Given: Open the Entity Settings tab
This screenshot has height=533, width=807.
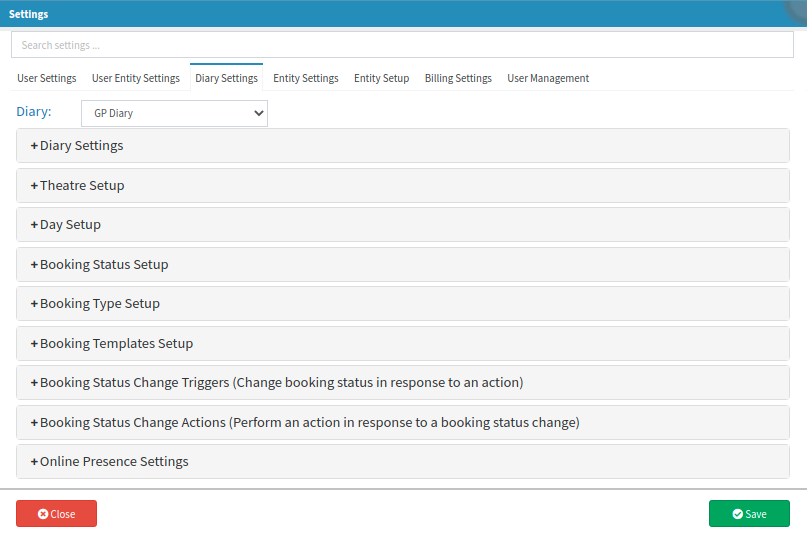Looking at the screenshot, I should pyautogui.click(x=306, y=78).
